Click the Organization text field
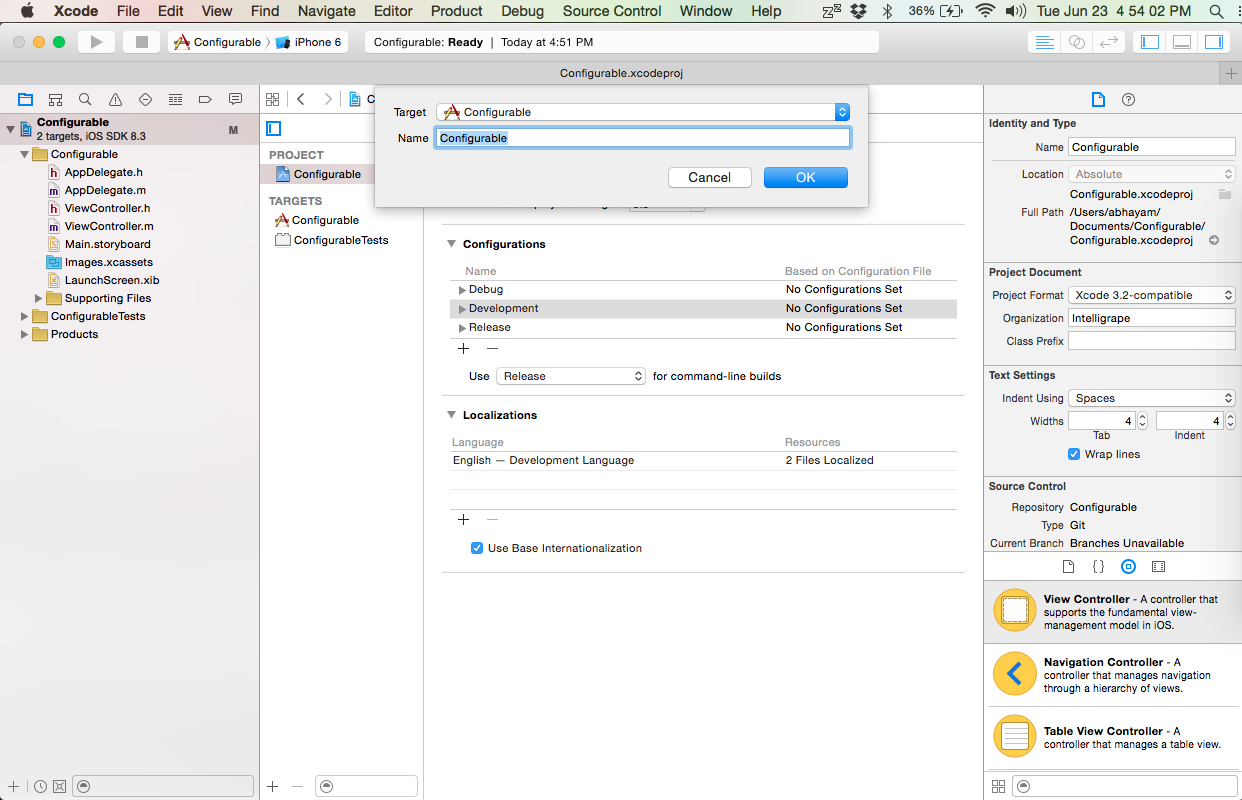1242x800 pixels. [x=1152, y=318]
